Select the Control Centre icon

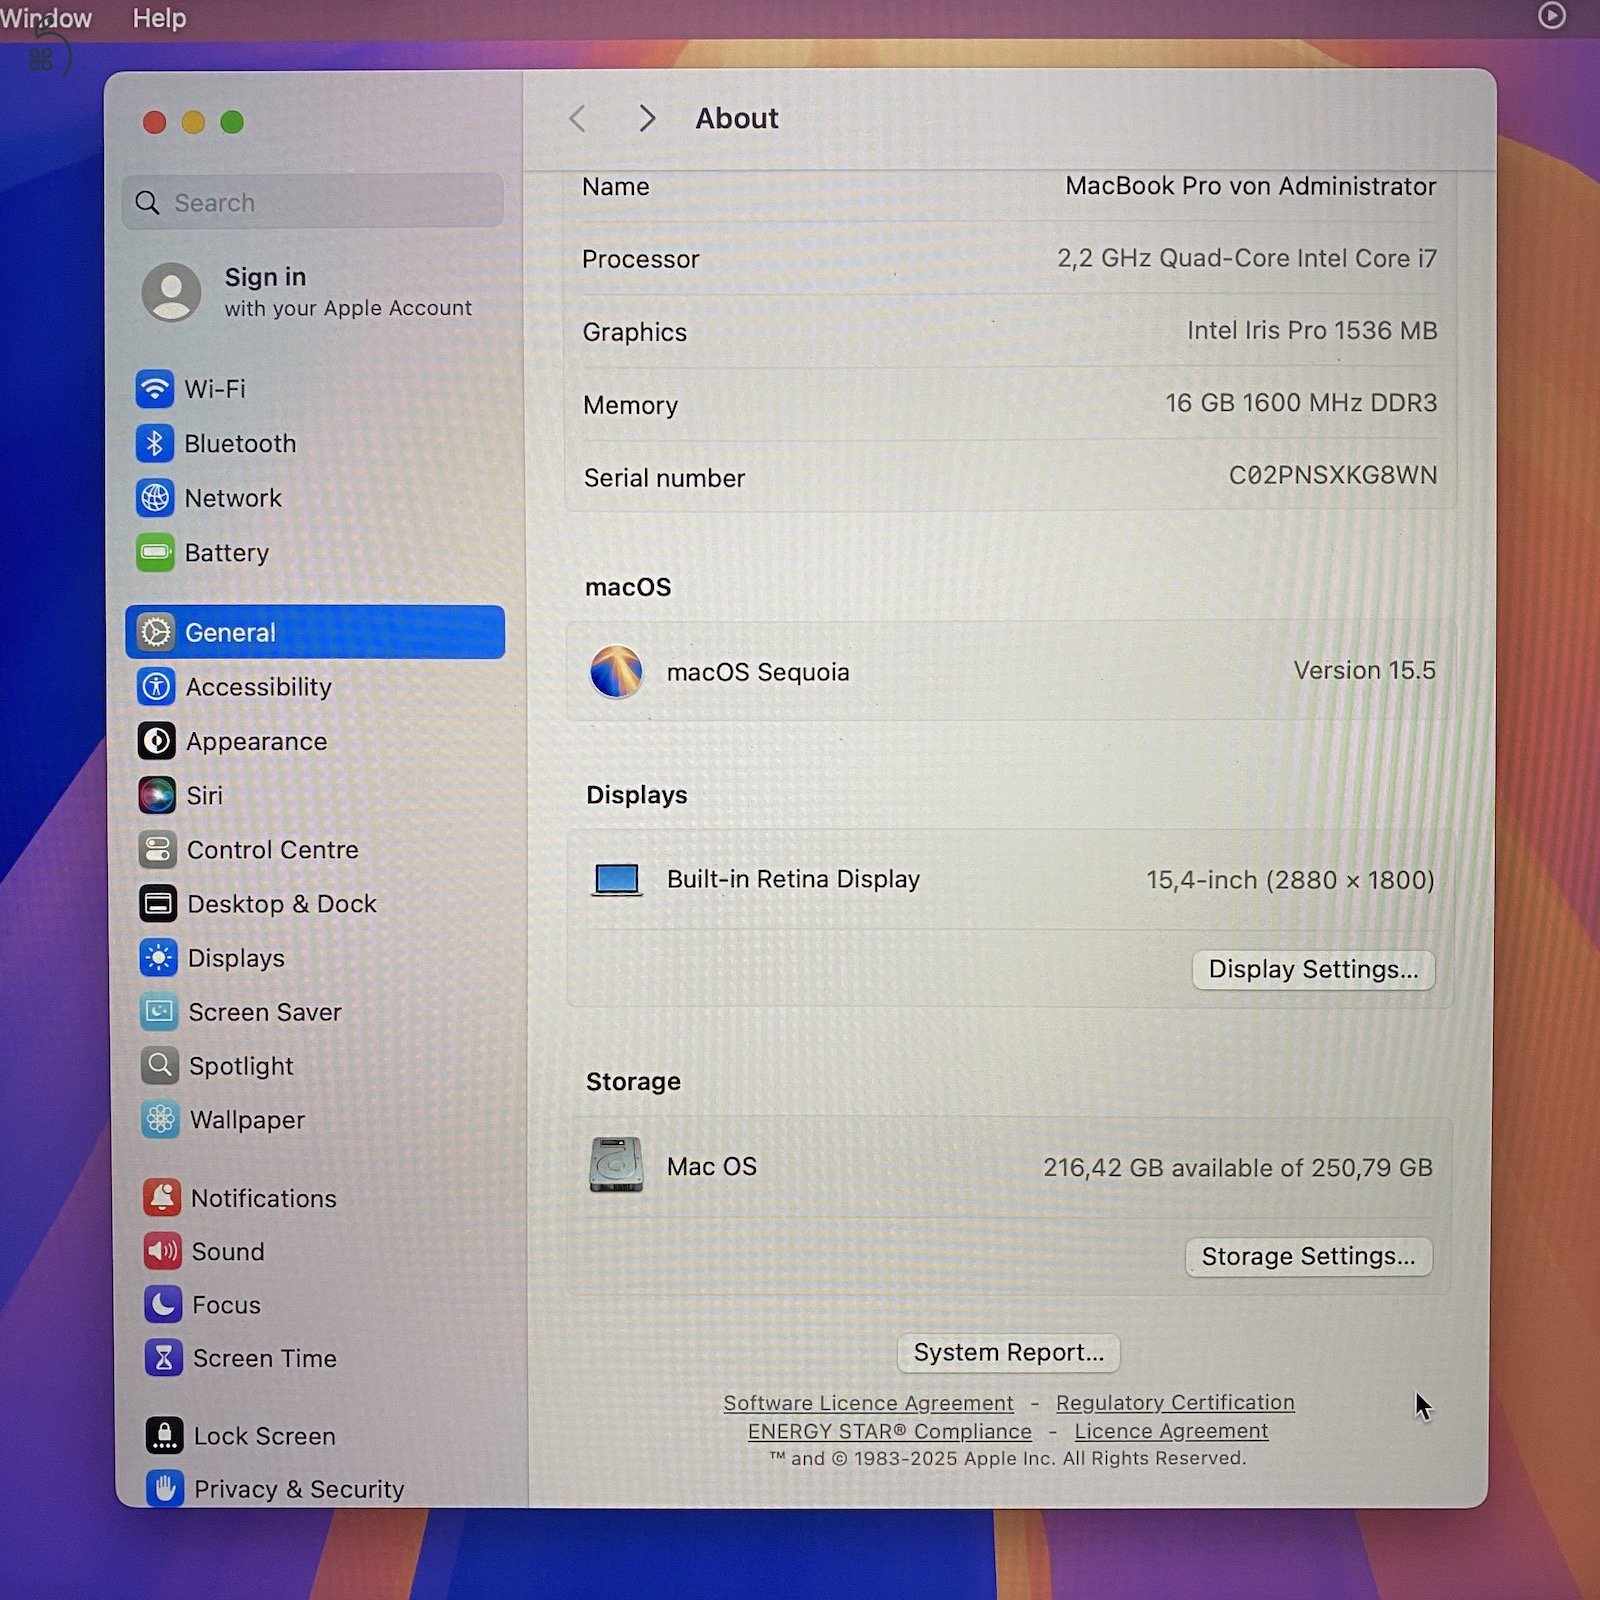click(x=158, y=849)
